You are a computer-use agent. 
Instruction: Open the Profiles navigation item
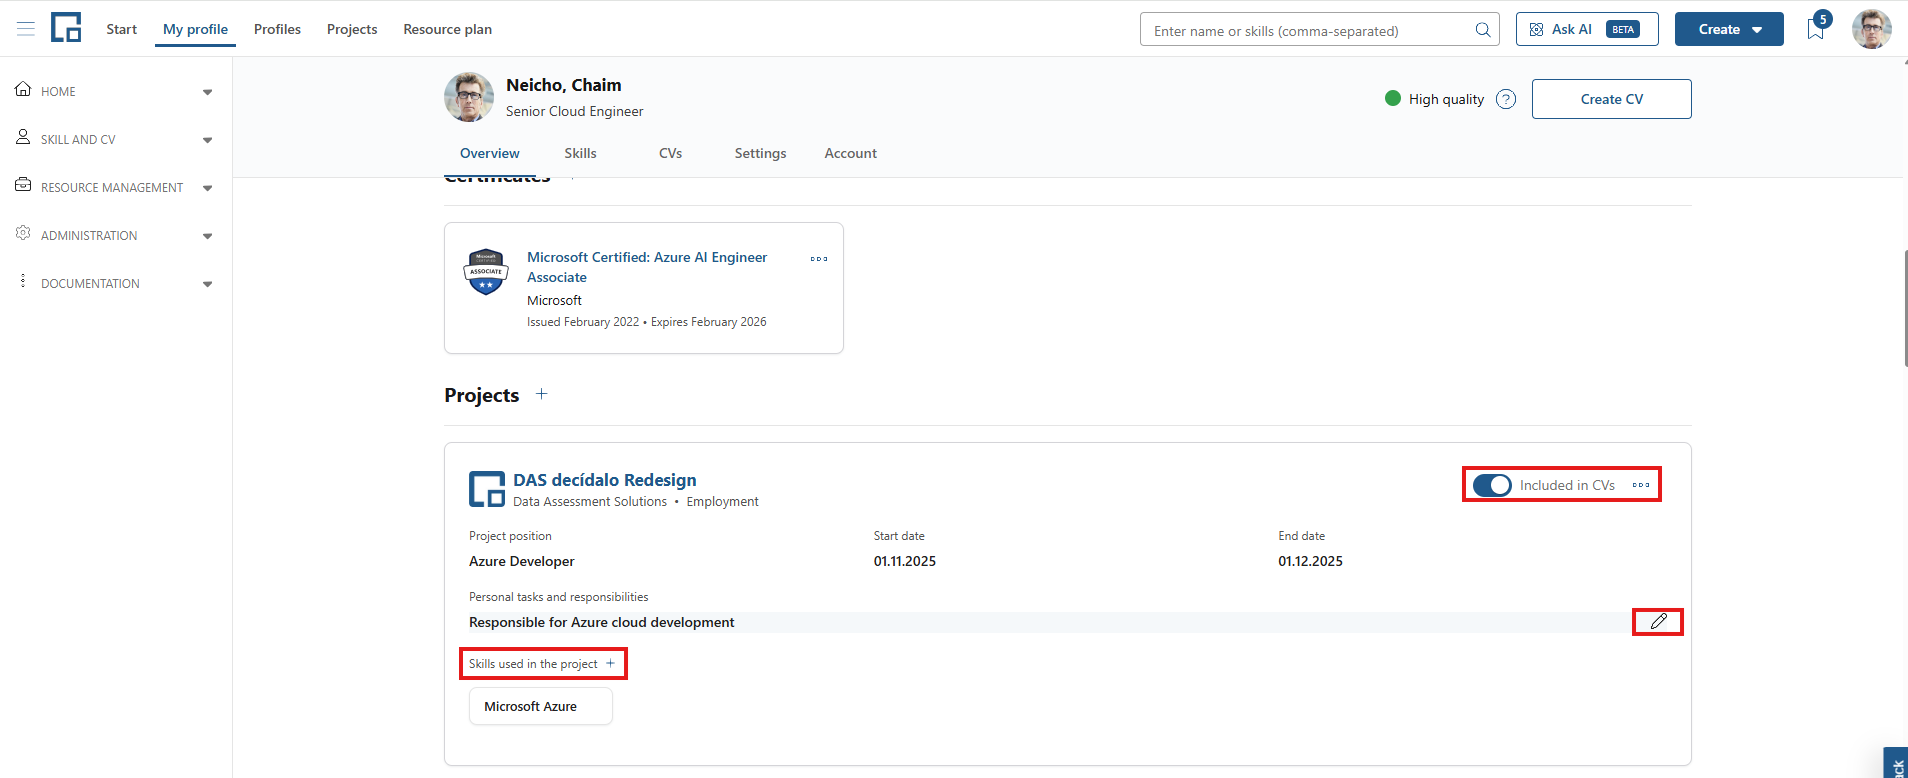point(277,29)
